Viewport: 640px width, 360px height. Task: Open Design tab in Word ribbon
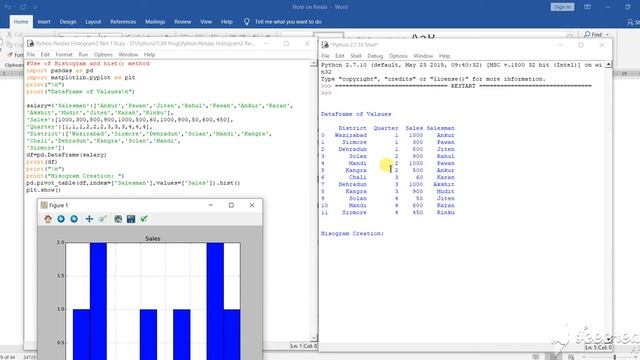(x=68, y=22)
